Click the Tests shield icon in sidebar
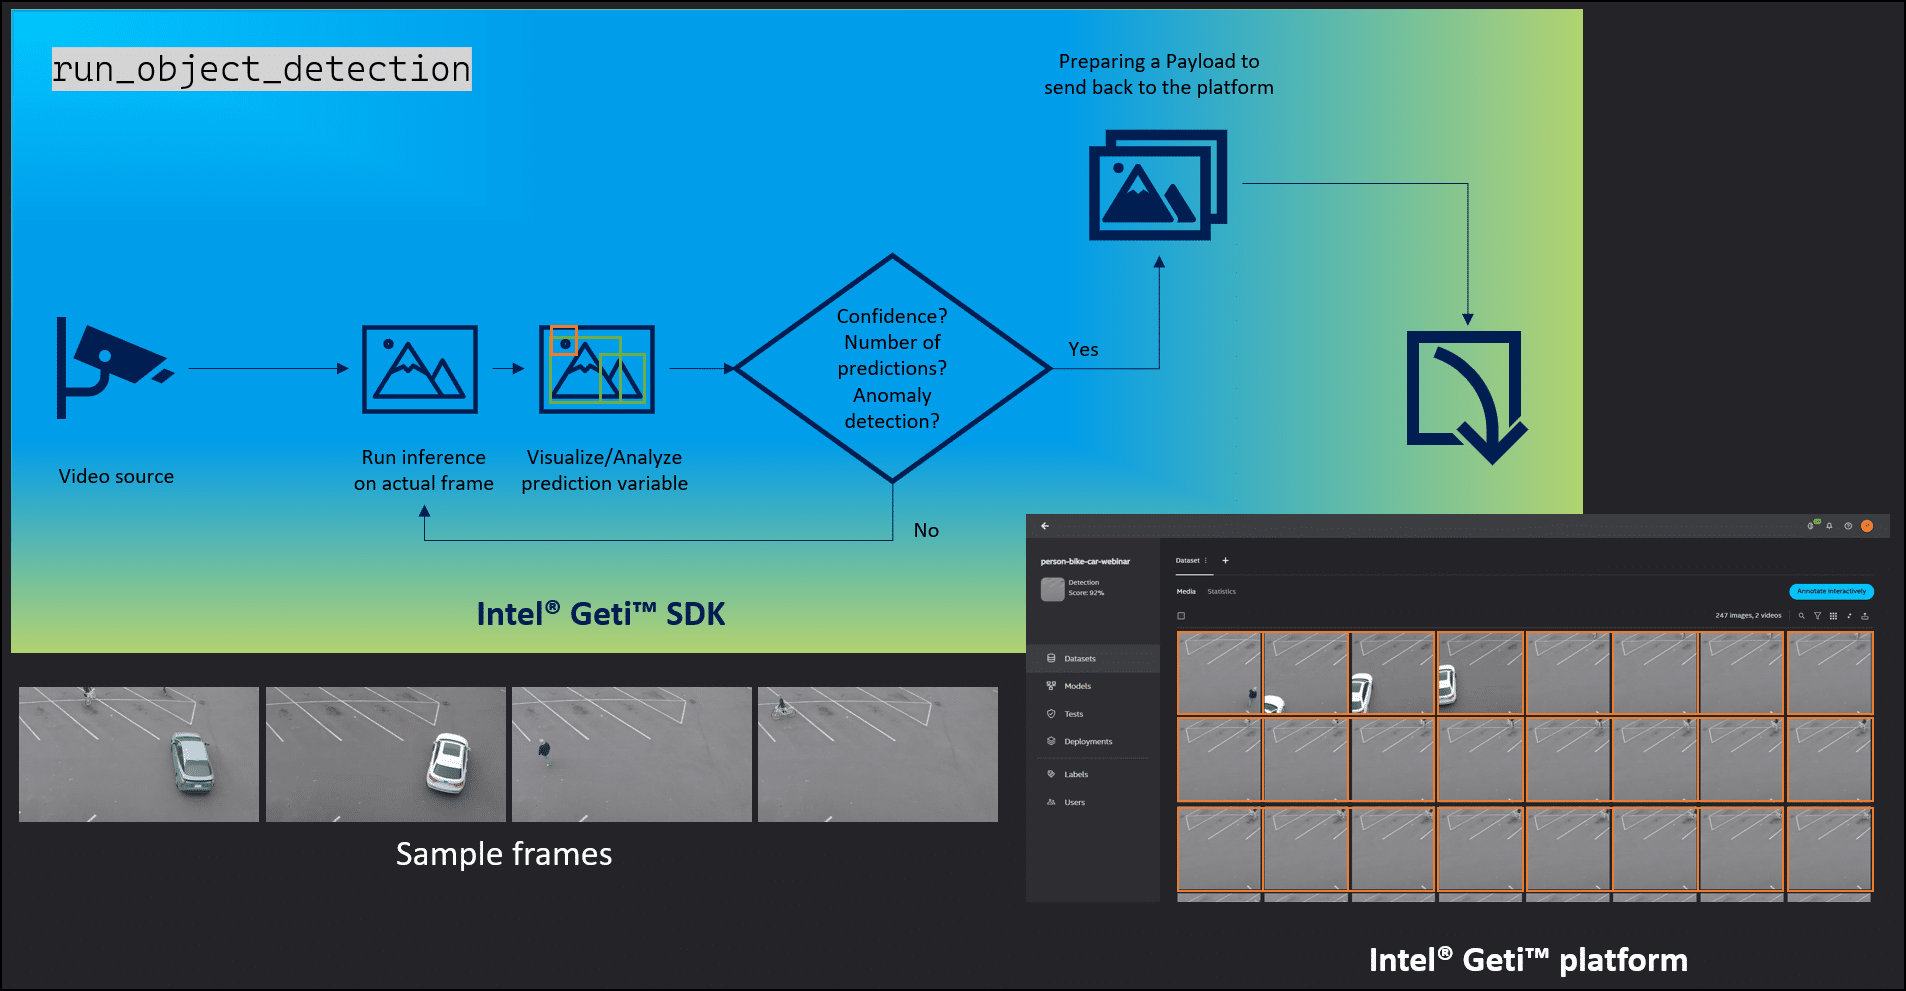 coord(1051,714)
